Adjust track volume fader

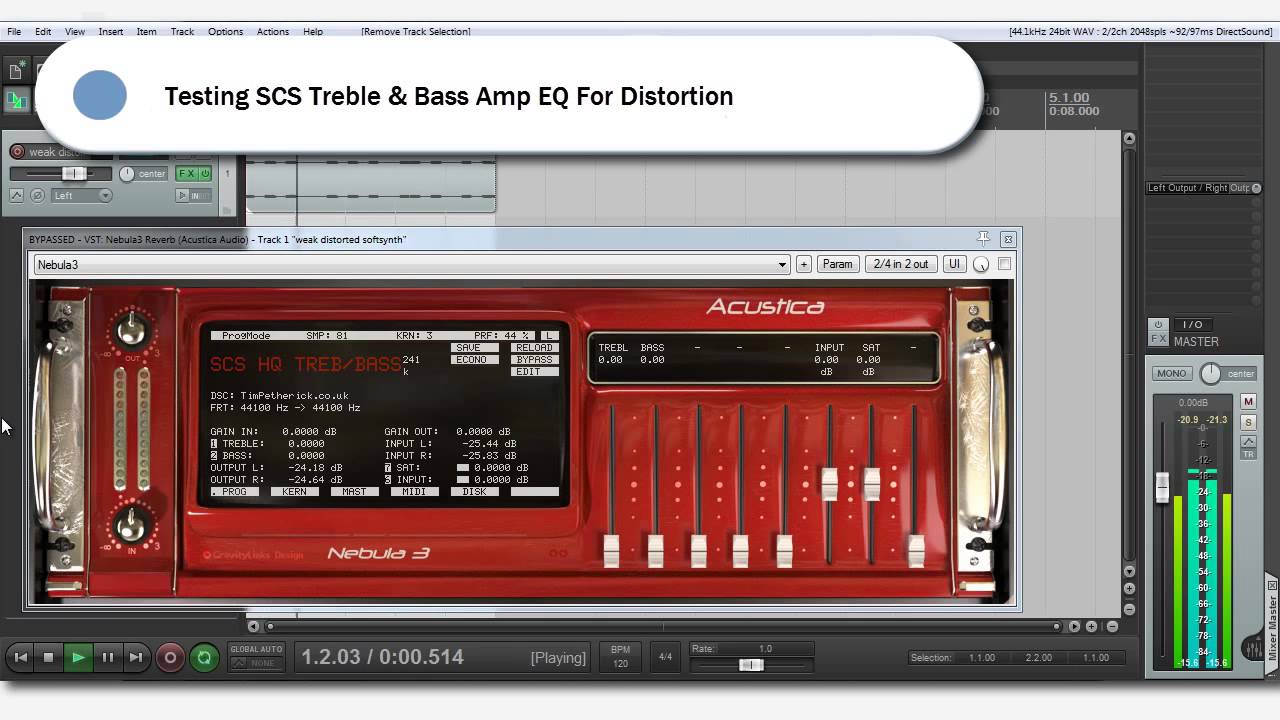click(73, 174)
